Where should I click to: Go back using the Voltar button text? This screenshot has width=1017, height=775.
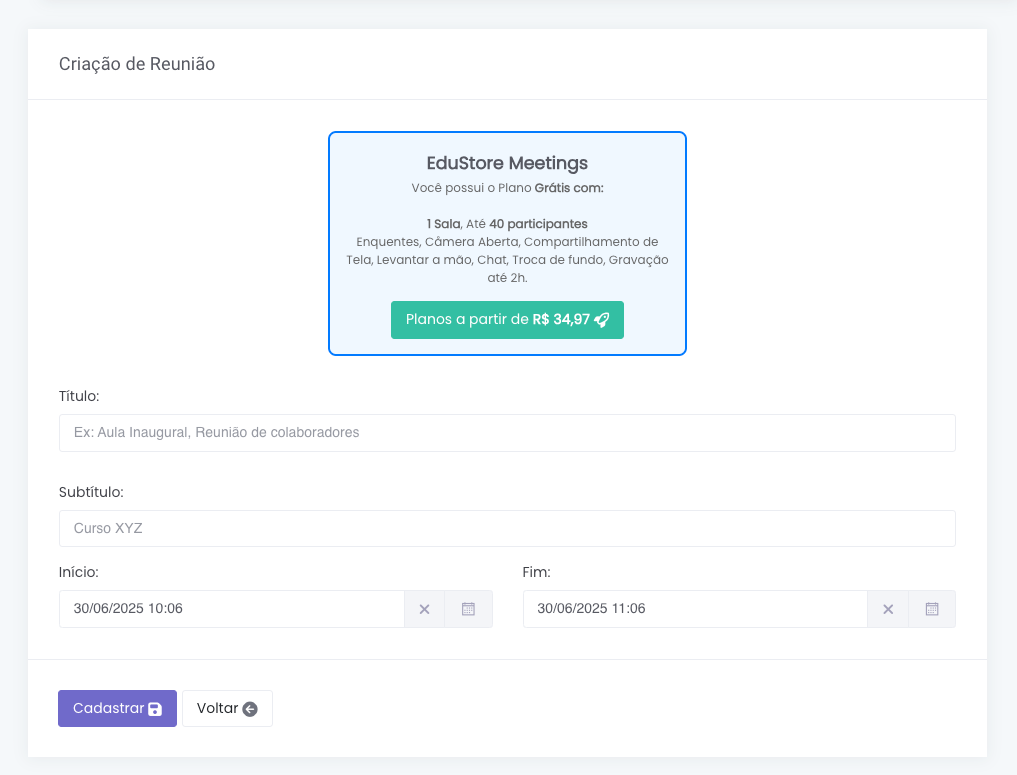pyautogui.click(x=217, y=708)
